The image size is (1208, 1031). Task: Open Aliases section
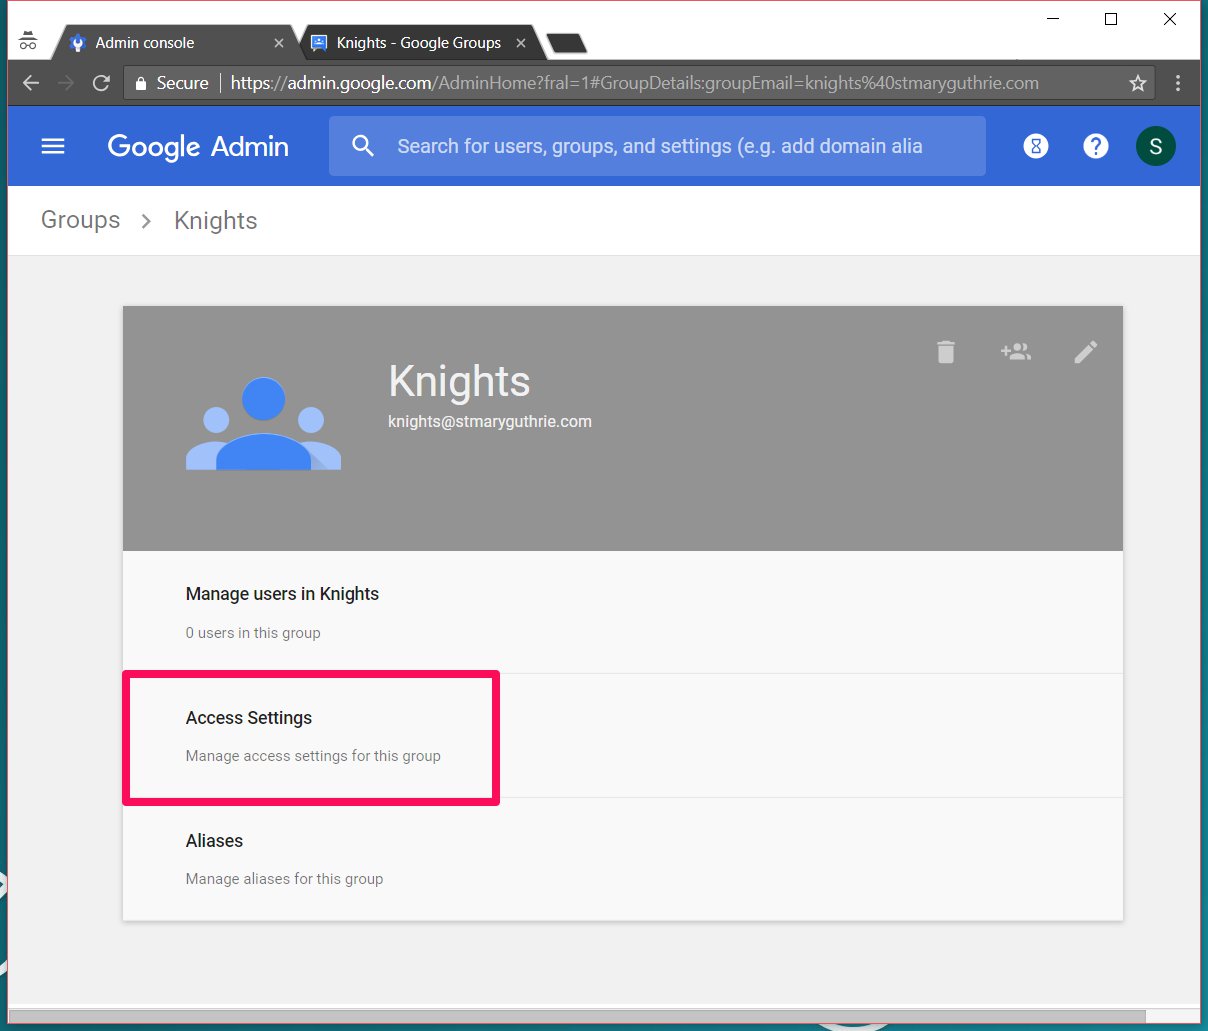(623, 859)
